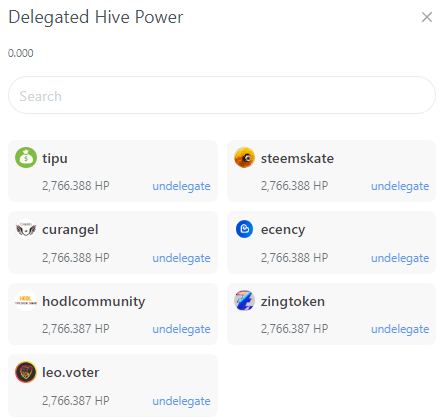444x420 pixels.
Task: Click the Delegated Hive Power title
Action: 96,17
